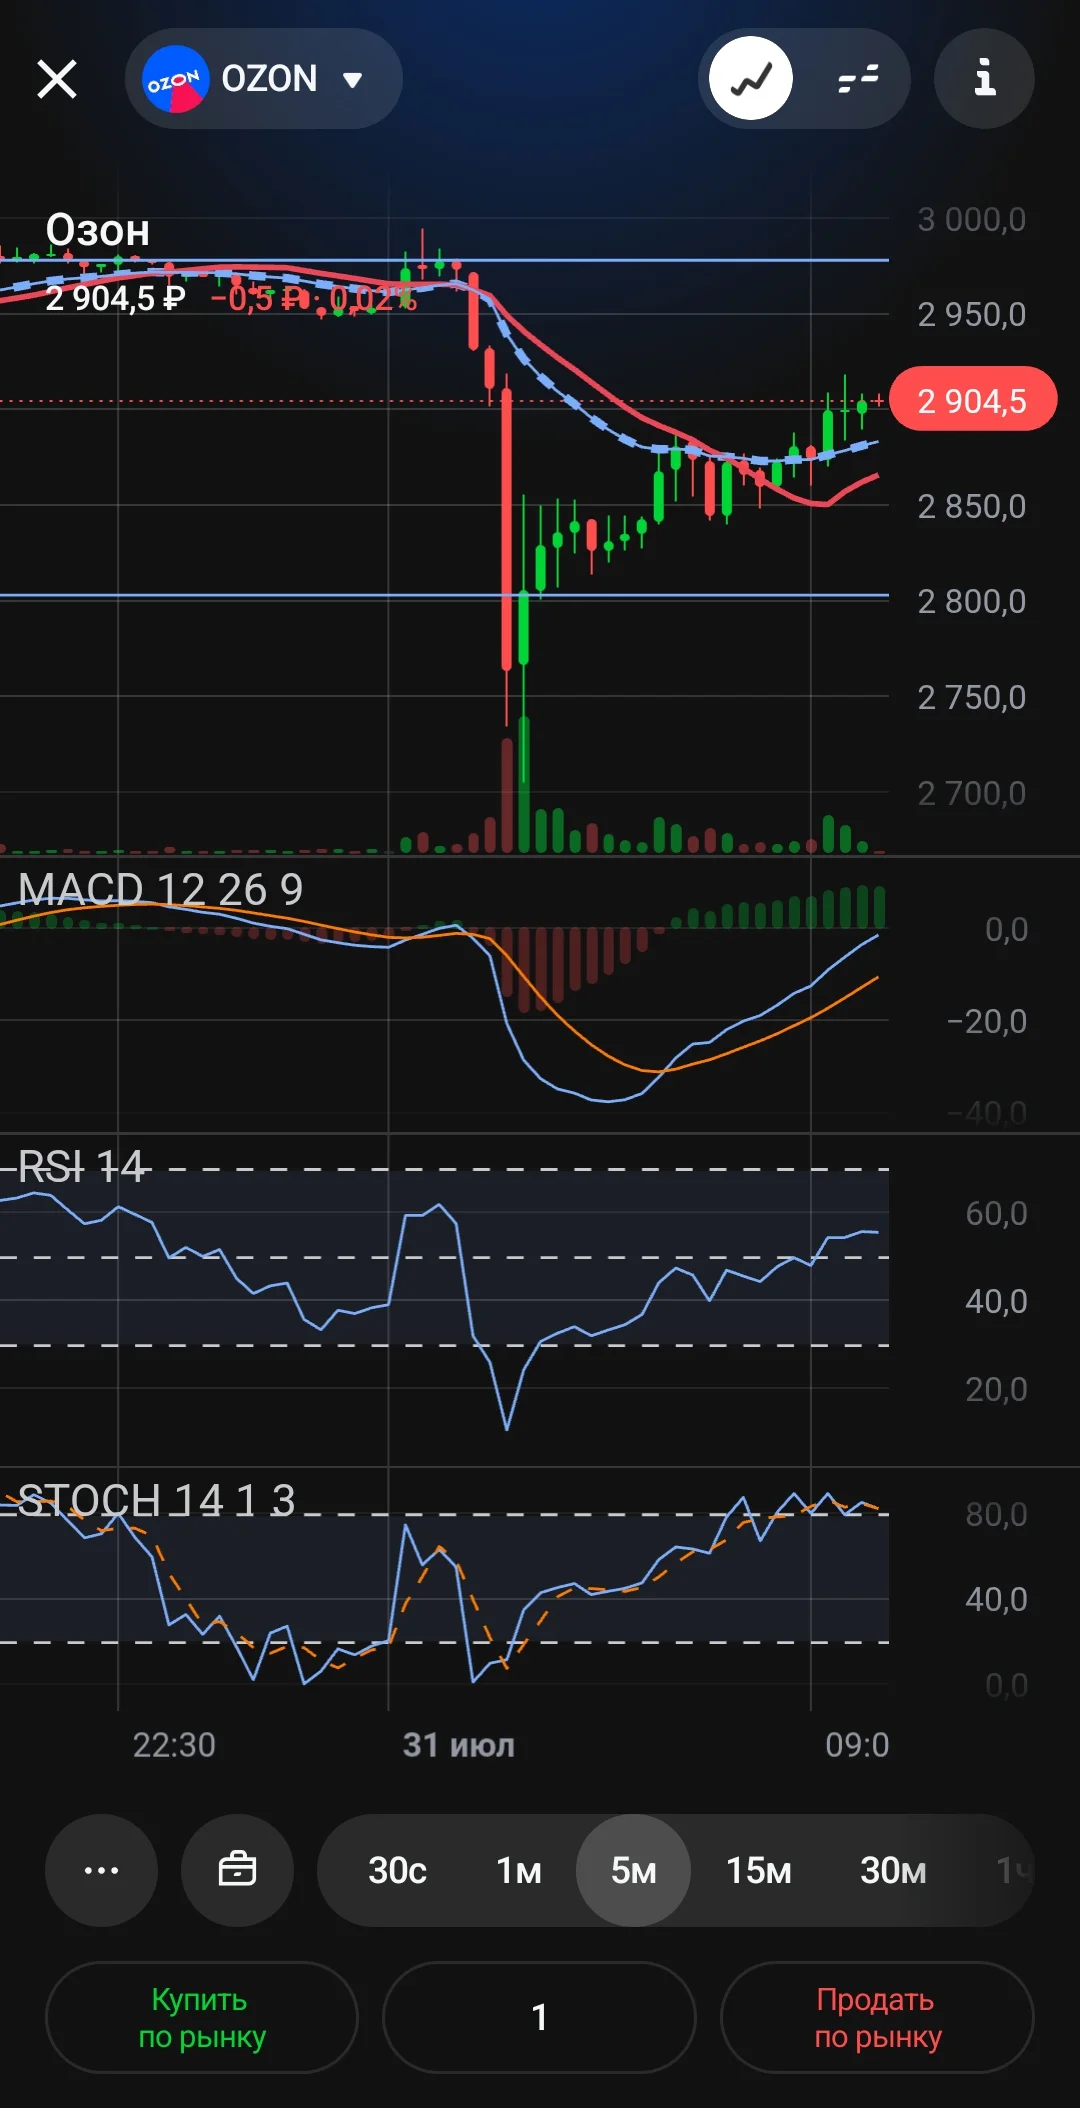Viewport: 1080px width, 2108px height.
Task: Open STOCH 14 1 3 indicator settings
Action: tap(156, 1500)
